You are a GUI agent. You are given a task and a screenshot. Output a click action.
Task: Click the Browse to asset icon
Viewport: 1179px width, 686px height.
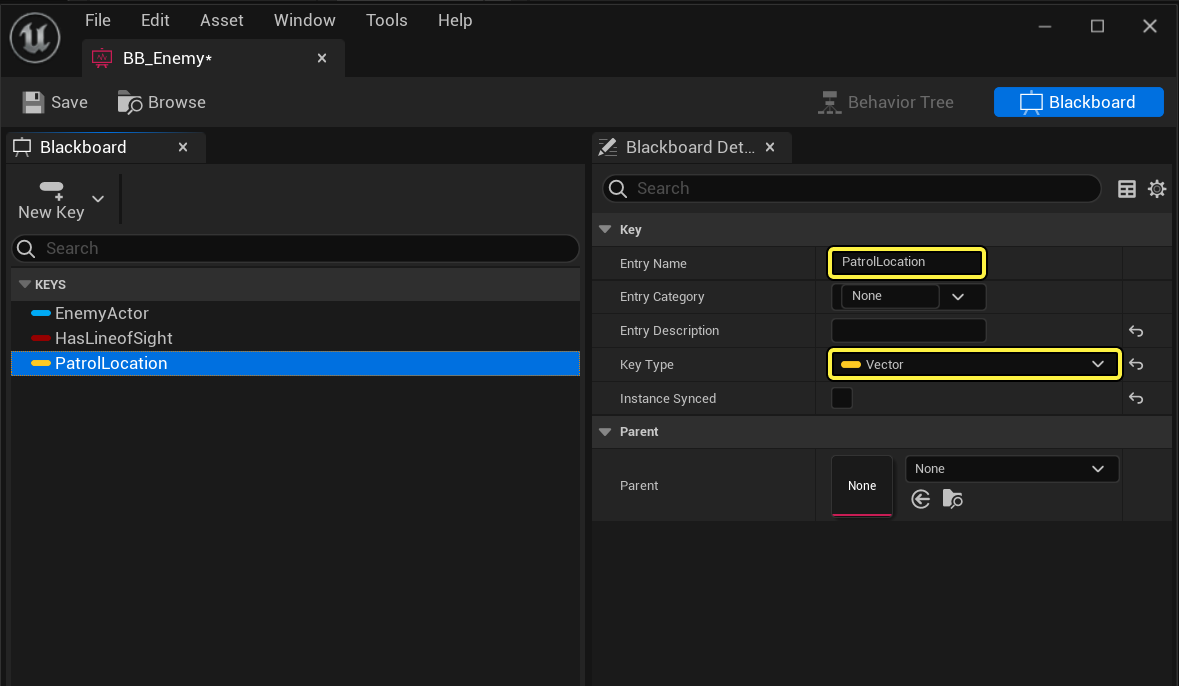130,102
